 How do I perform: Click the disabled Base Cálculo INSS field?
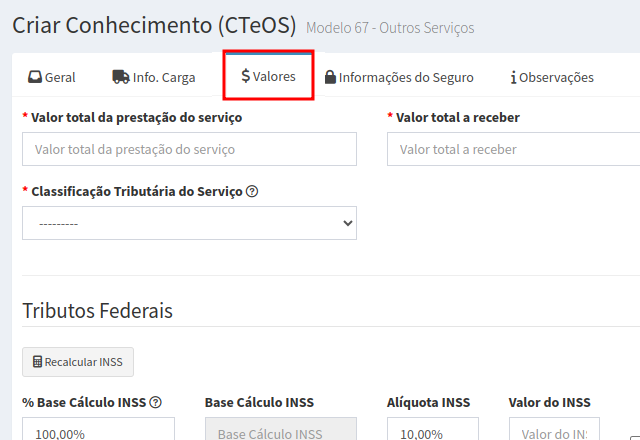pos(280,431)
